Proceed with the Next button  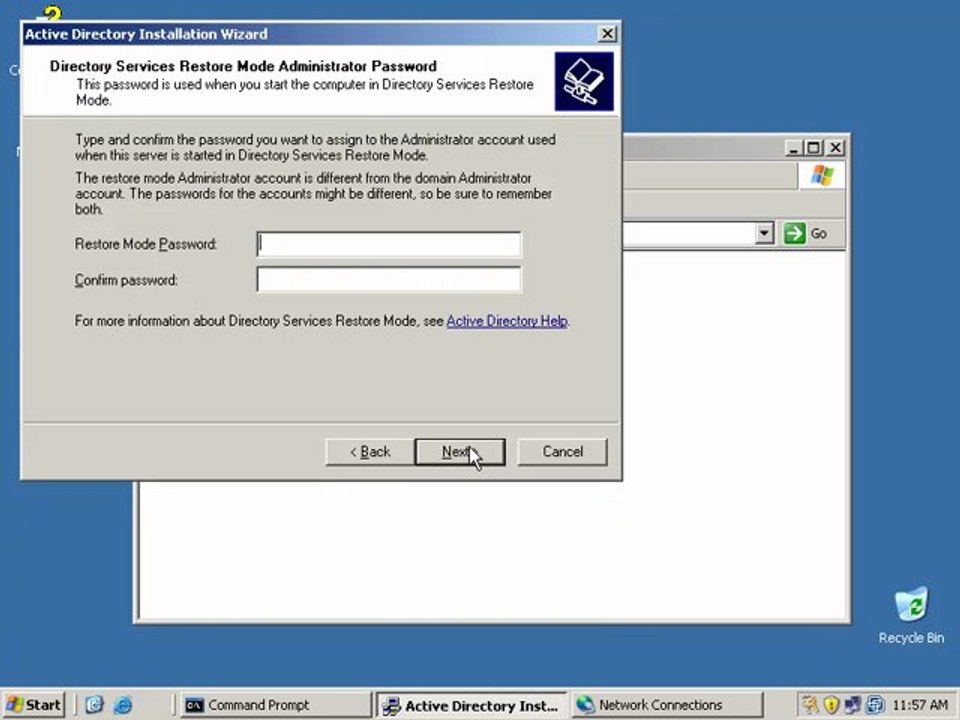point(460,452)
